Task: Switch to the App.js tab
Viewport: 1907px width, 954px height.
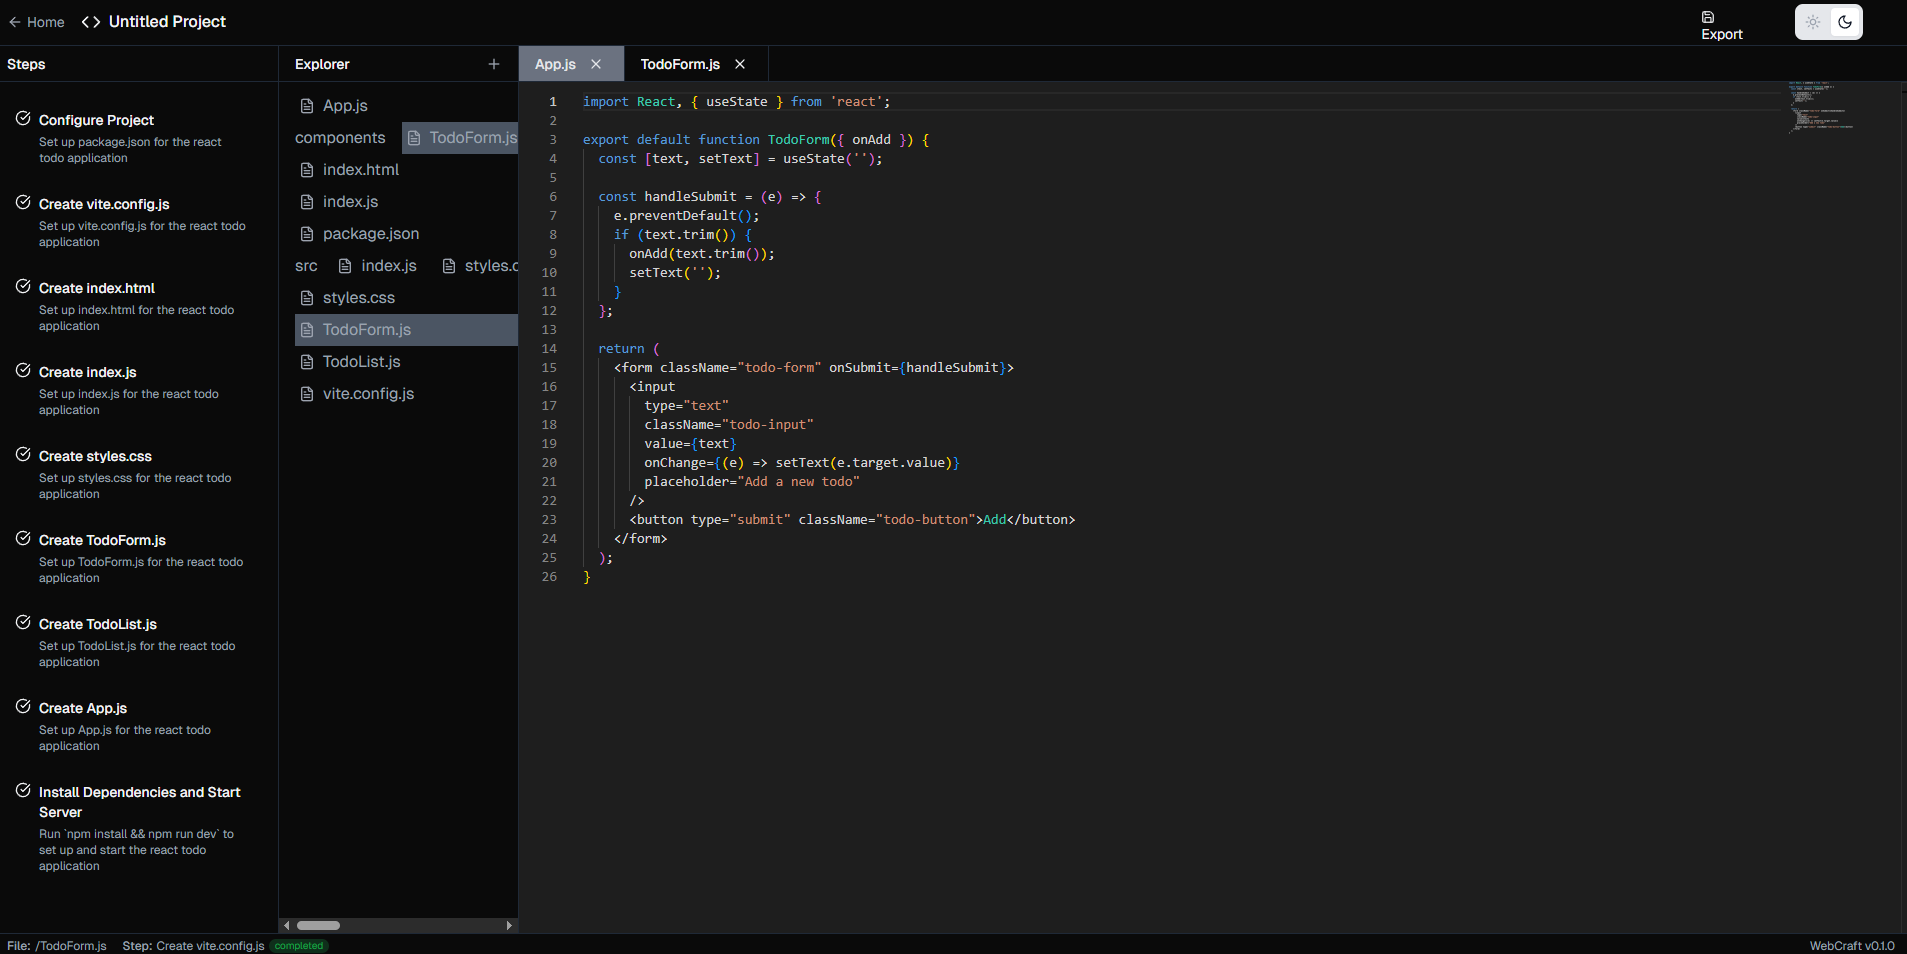Action: [555, 64]
